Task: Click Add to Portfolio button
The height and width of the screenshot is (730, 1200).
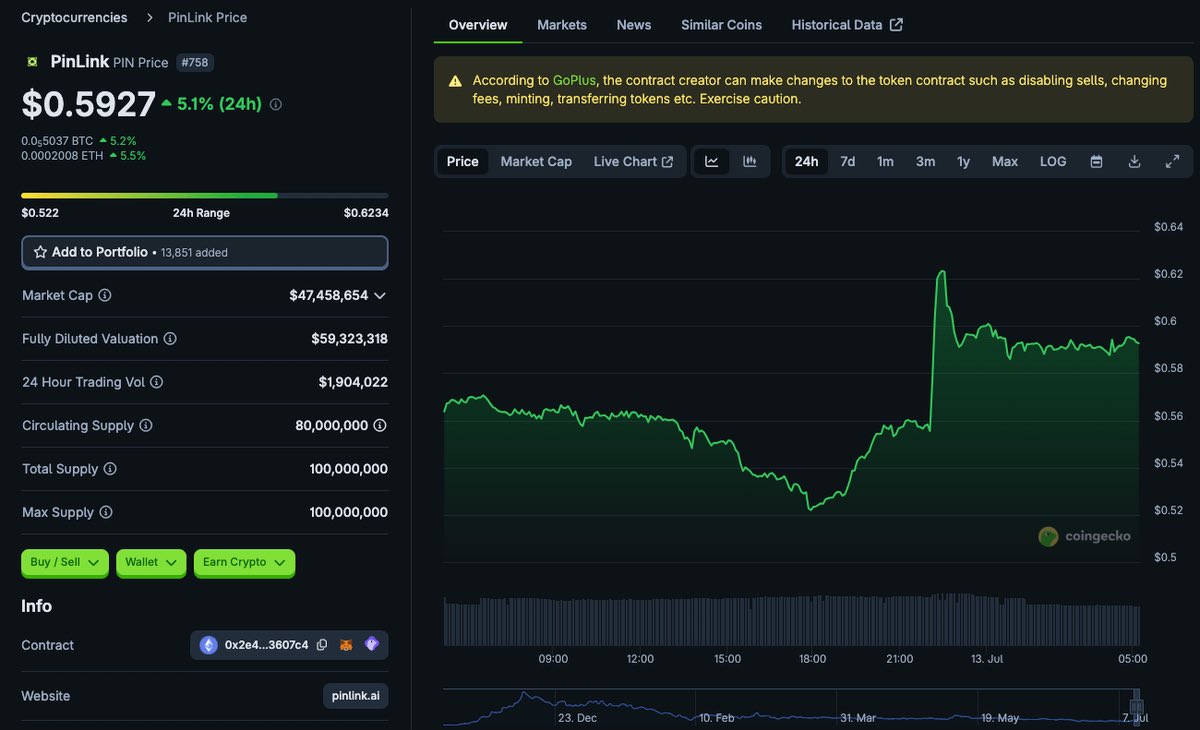Action: coord(205,252)
